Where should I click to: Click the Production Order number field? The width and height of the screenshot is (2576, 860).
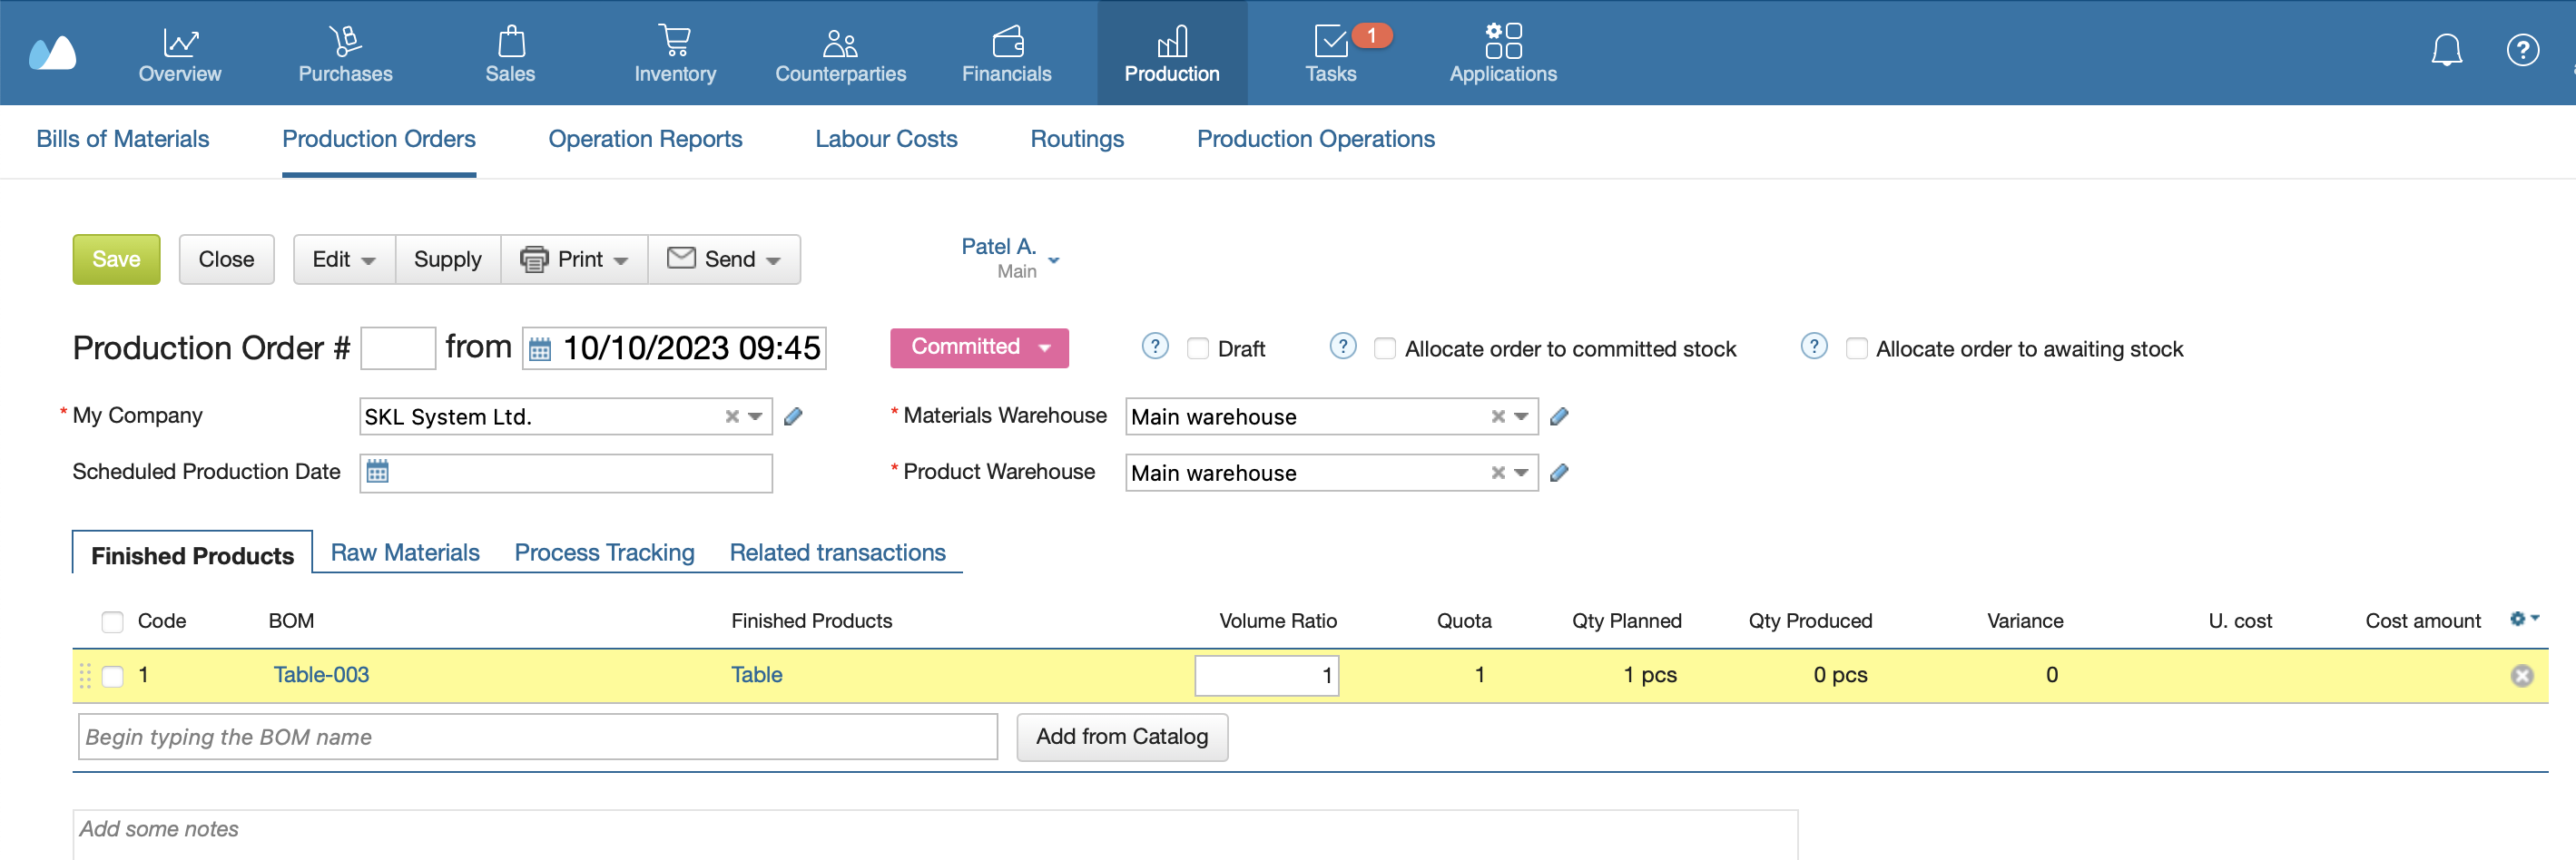click(x=398, y=348)
